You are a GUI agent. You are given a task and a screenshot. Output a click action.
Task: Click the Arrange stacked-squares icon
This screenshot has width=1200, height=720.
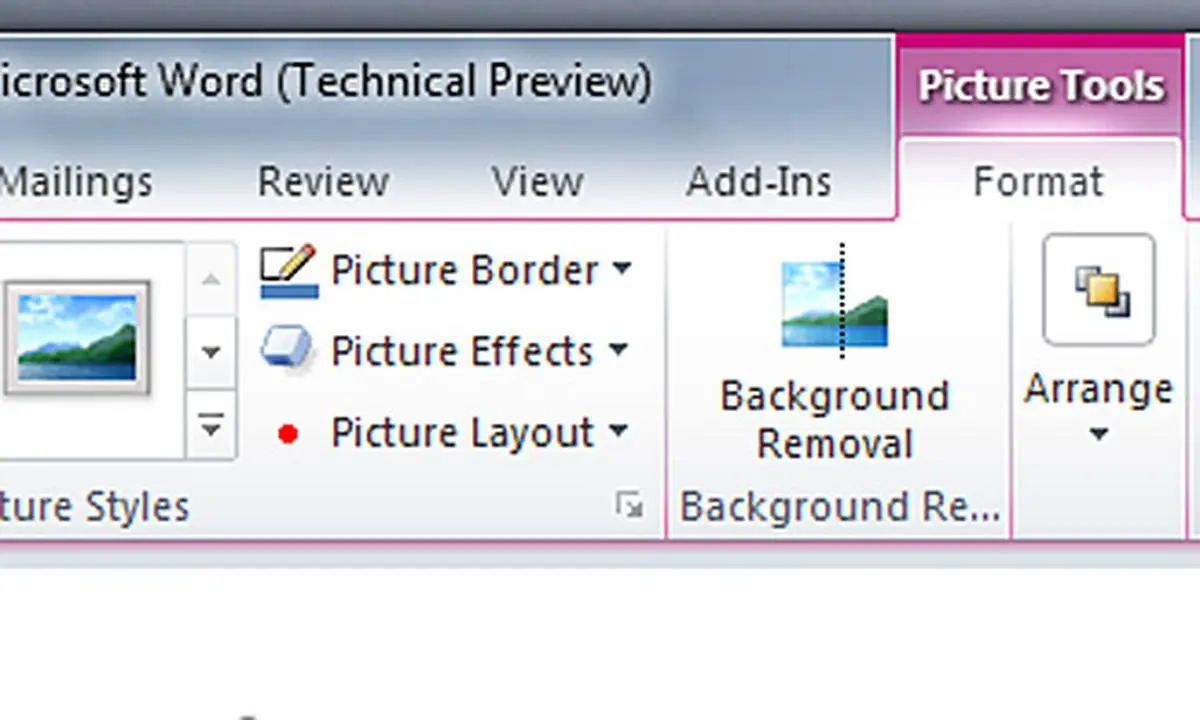click(x=1099, y=290)
